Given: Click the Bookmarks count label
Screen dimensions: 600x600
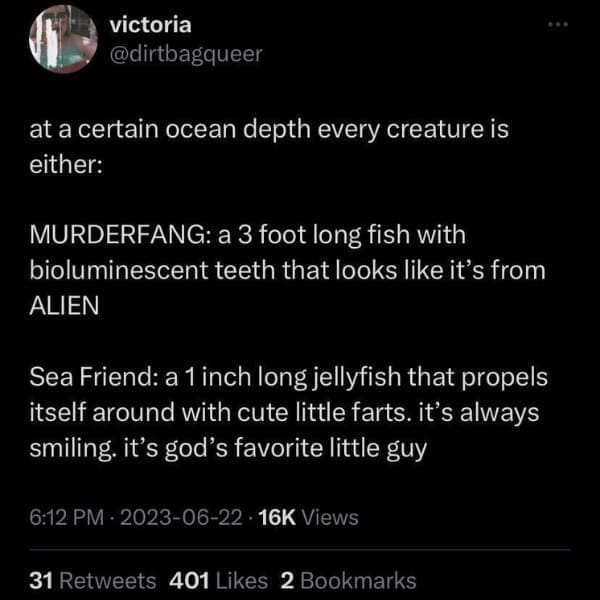Looking at the screenshot, I should (357, 580).
